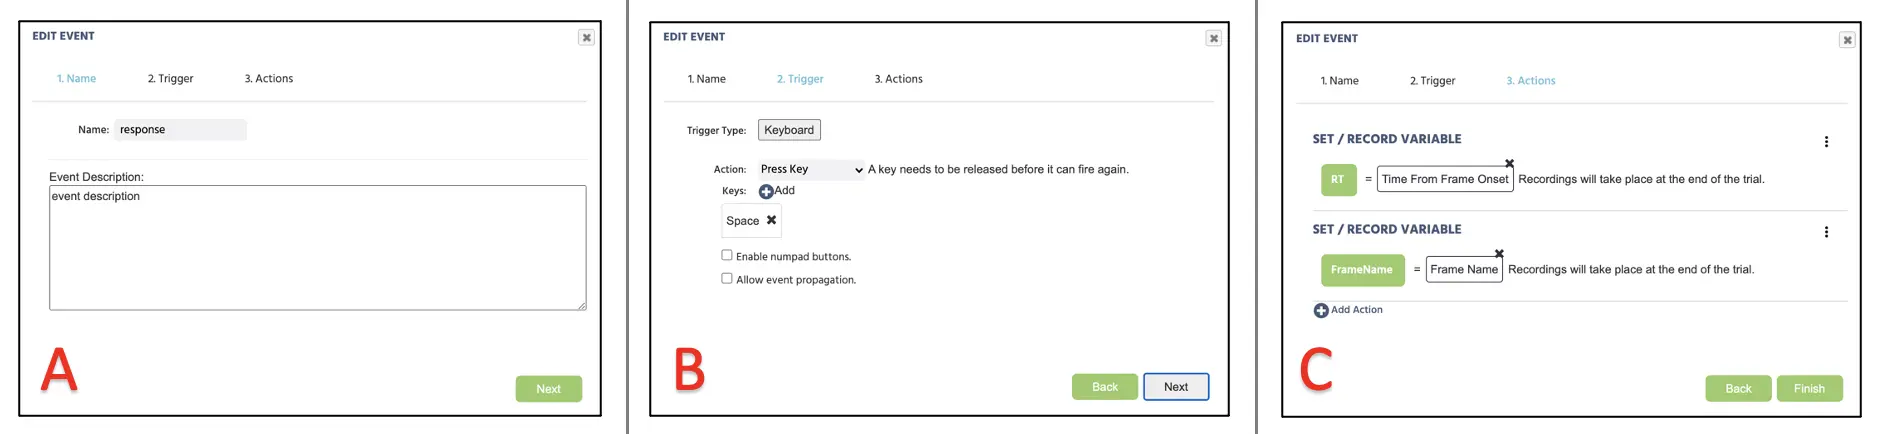Go to the 3. Actions tab in panel B
The width and height of the screenshot is (1880, 434).
point(899,79)
